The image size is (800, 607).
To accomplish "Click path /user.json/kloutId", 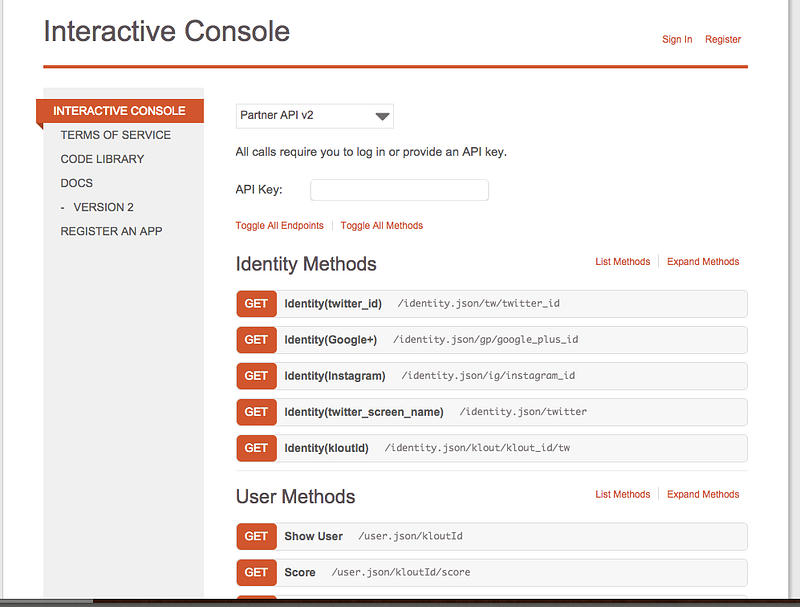I will 410,536.
